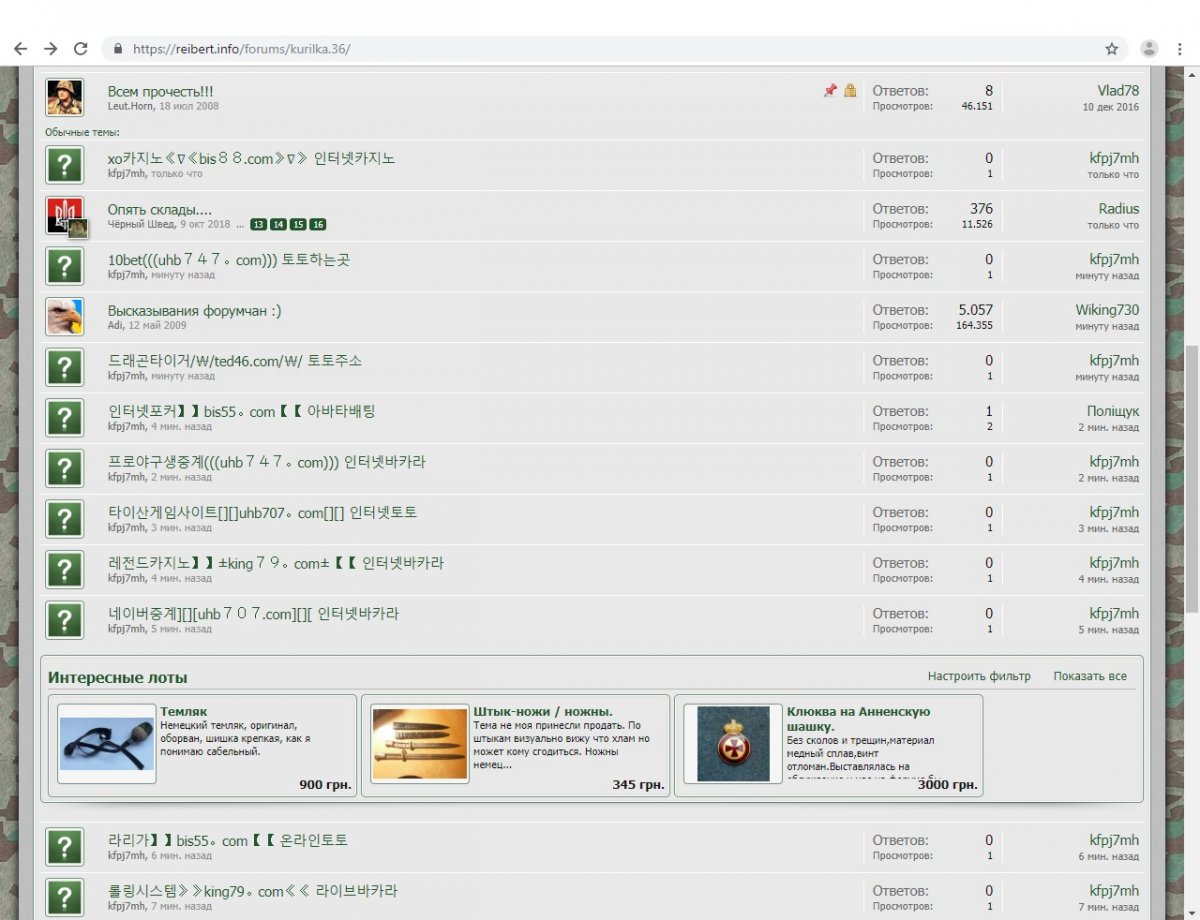1200x920 pixels.
Task: Click author Leut.Horn under Всем прочесть
Action: coord(131,106)
